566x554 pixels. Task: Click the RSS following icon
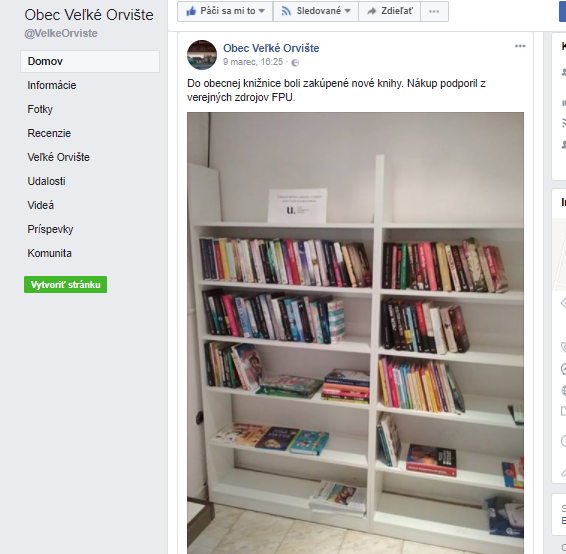[286, 11]
